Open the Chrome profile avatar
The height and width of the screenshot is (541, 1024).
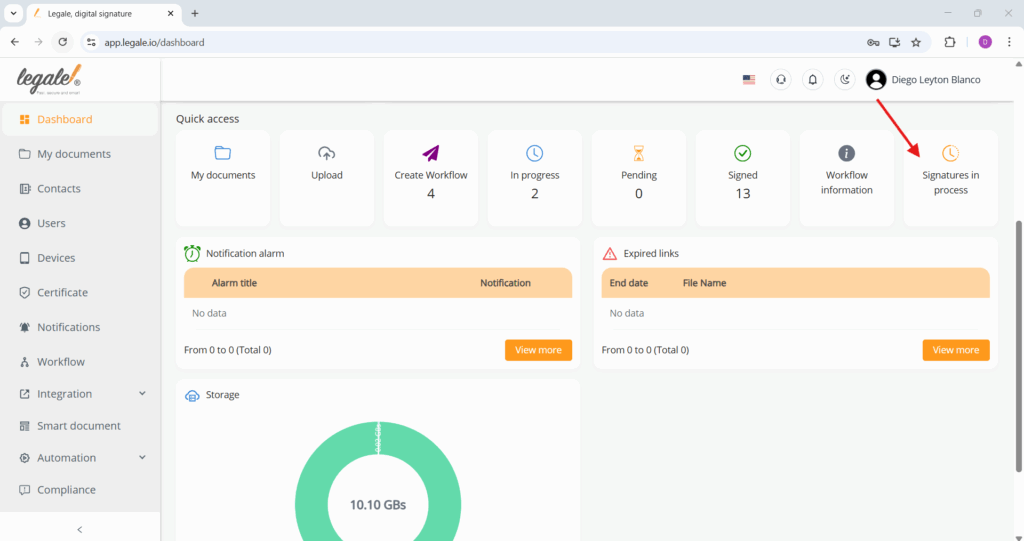tap(985, 42)
